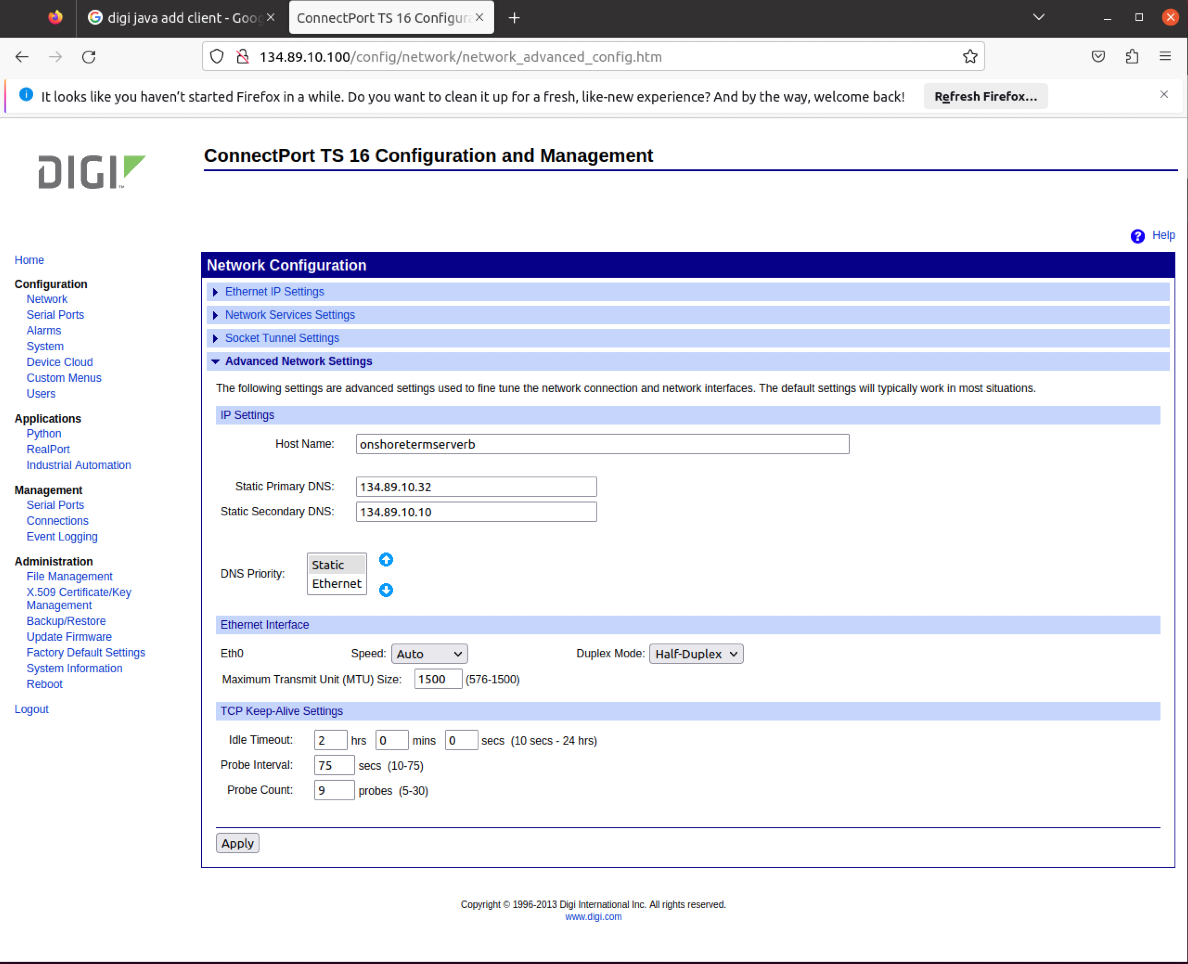
Task: Move DNS Priority entry up with blue arrow
Action: click(386, 559)
